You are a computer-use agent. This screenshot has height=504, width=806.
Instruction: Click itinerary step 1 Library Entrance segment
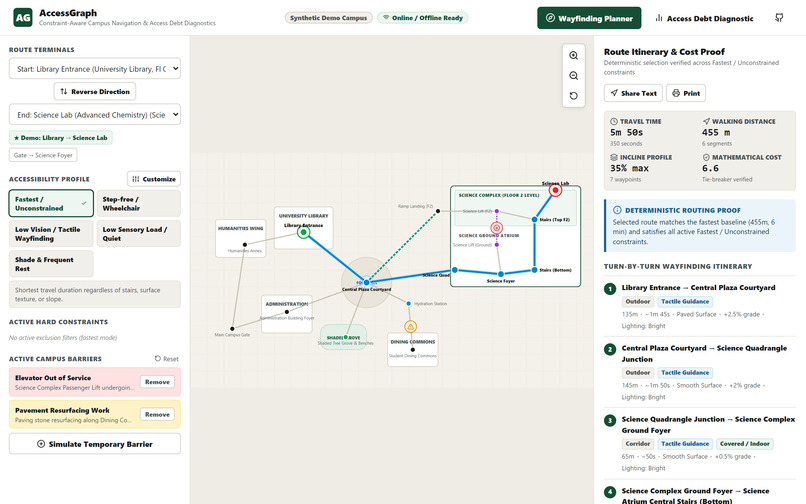(x=699, y=307)
